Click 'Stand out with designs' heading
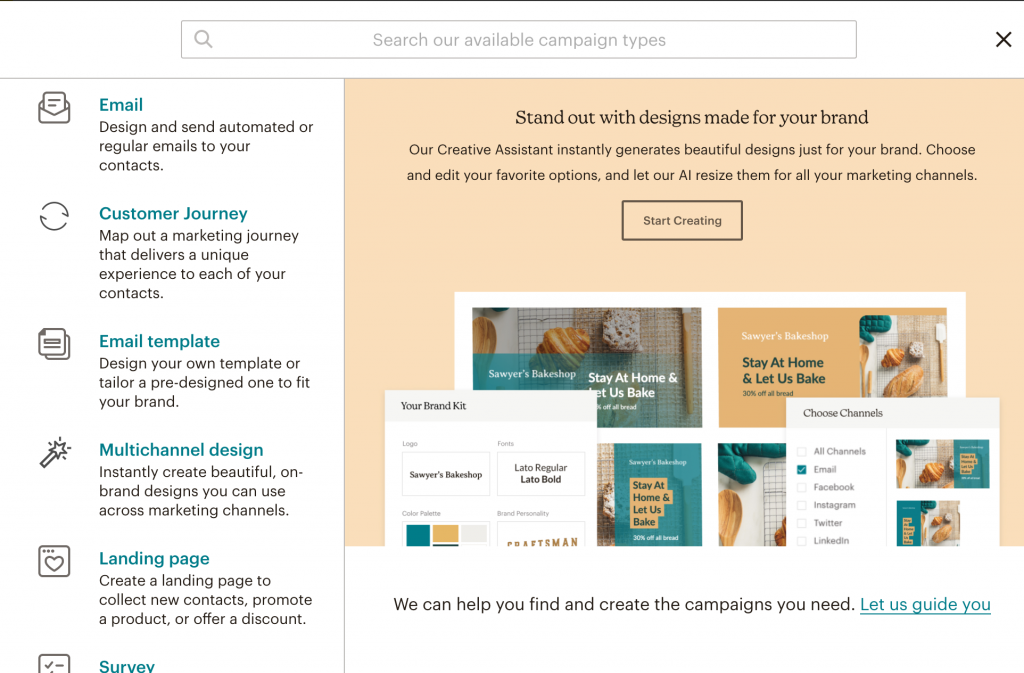 click(x=692, y=117)
